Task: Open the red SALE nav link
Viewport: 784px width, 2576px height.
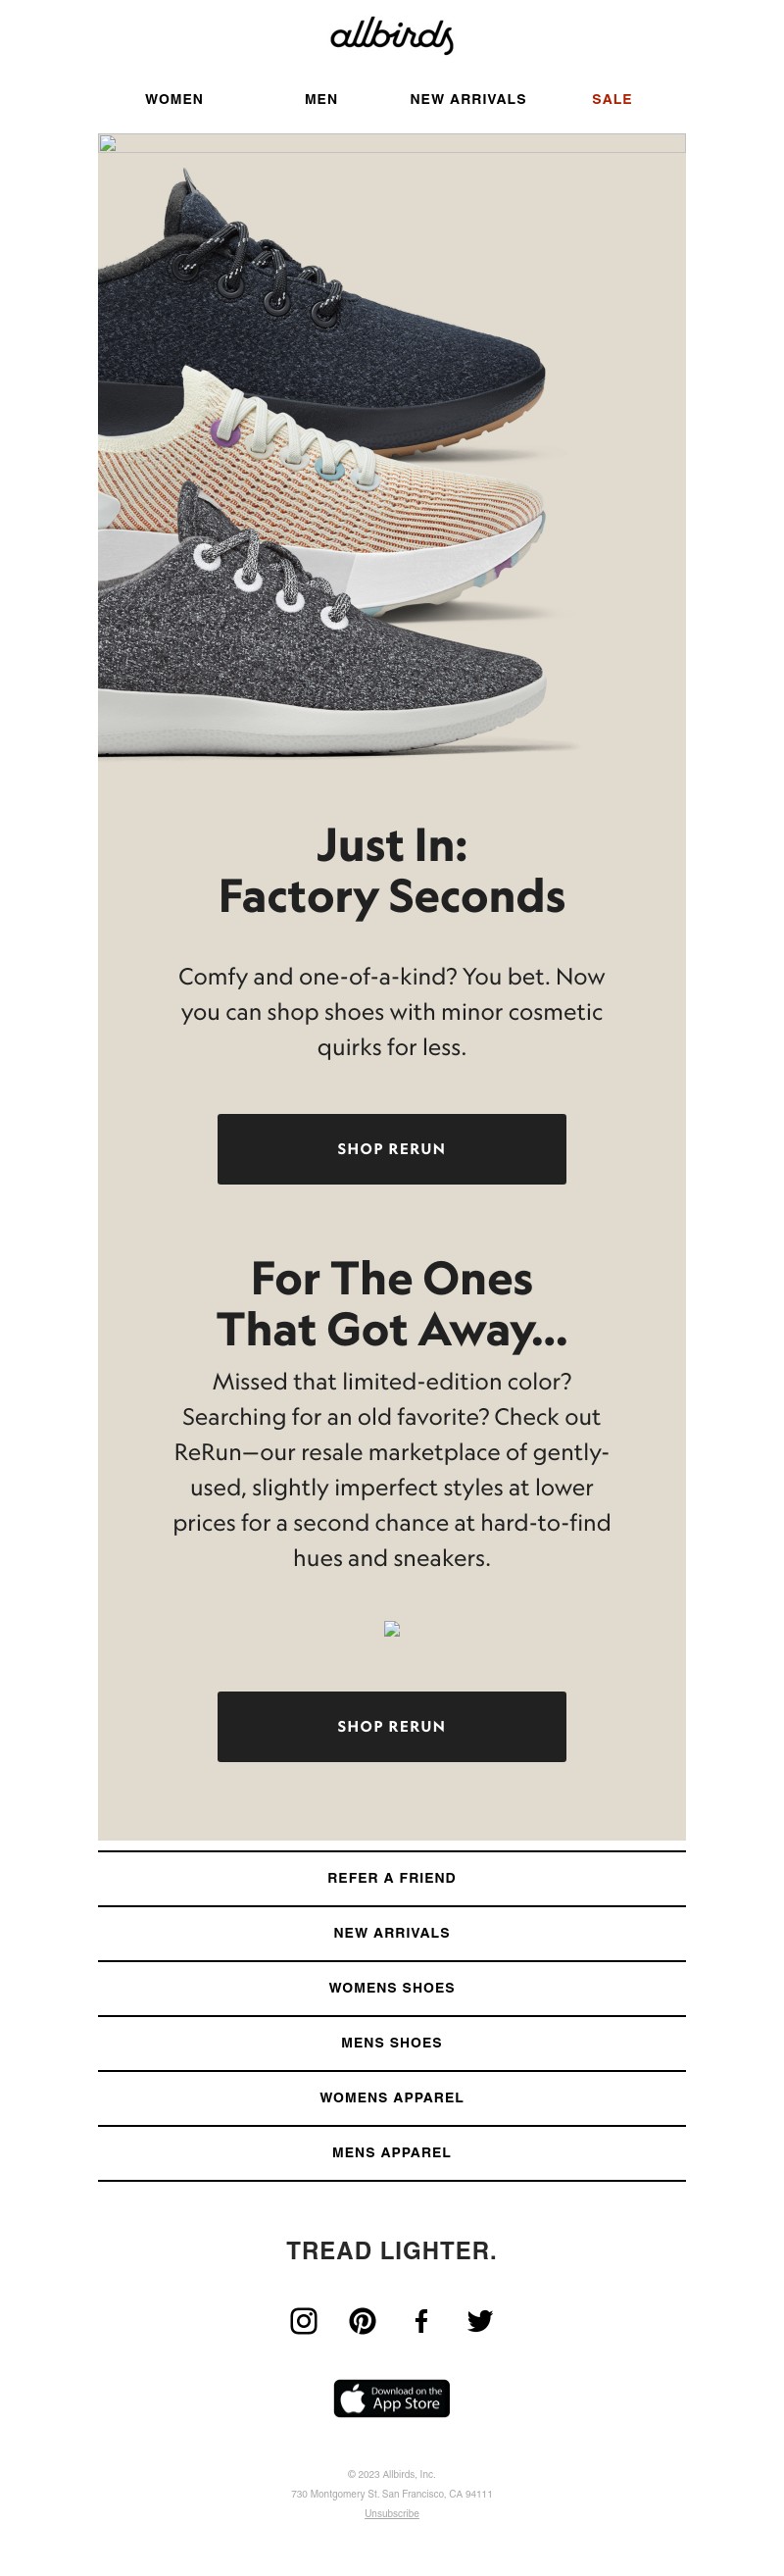Action: 612,99
